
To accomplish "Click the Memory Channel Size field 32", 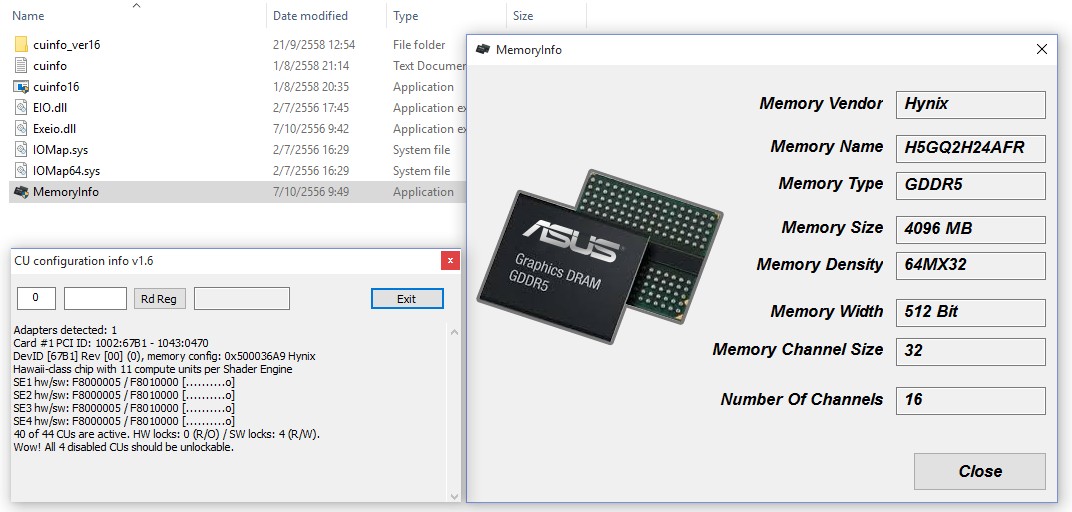I will point(971,352).
